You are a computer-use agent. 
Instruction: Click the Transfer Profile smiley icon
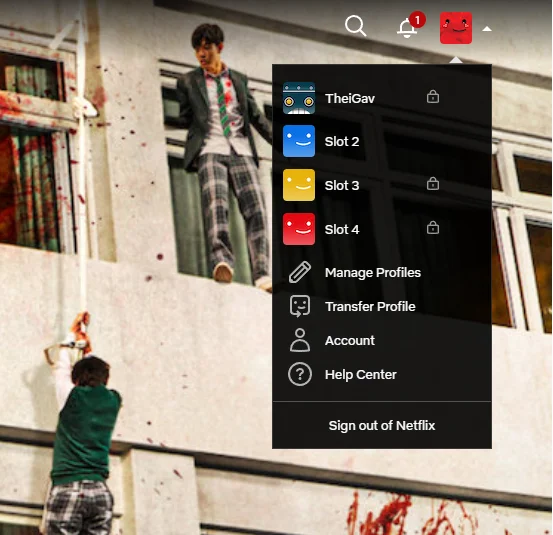300,306
